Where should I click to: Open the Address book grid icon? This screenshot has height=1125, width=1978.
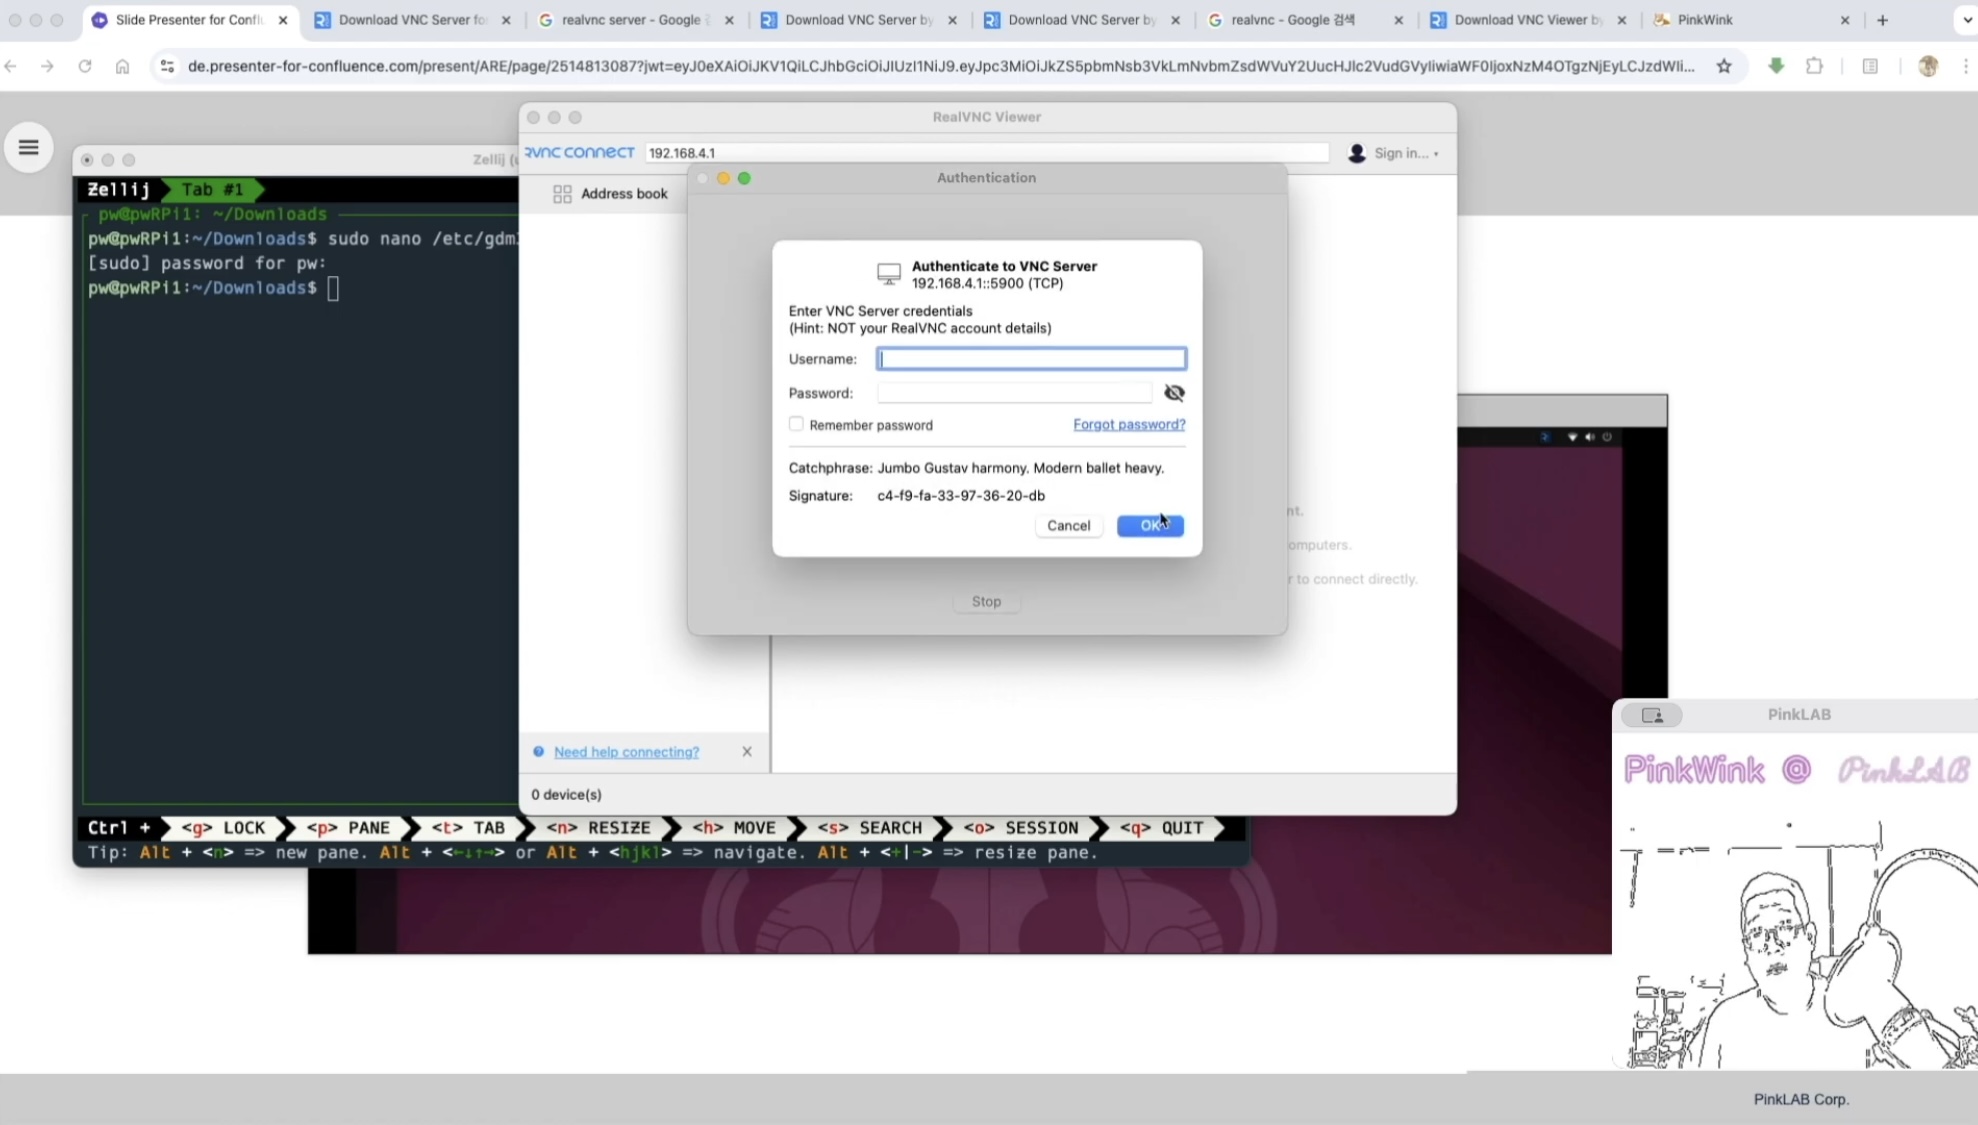562,194
